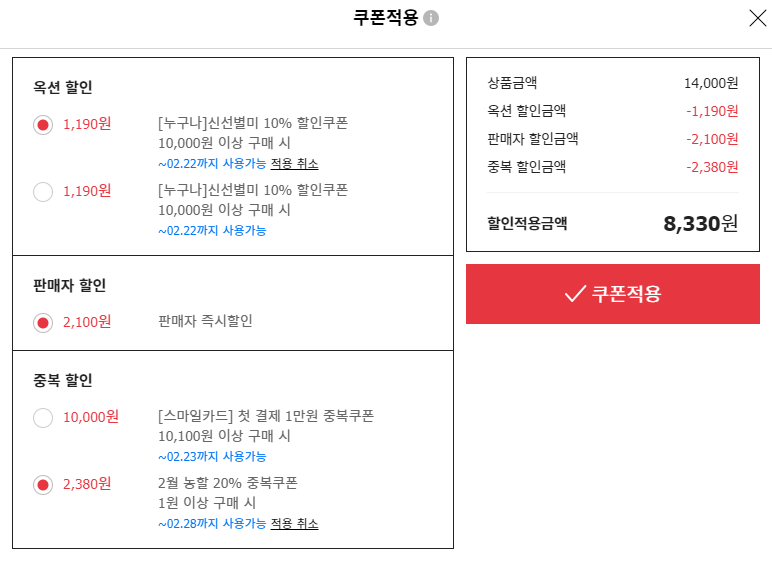Click the red 쿠폰적용 button
The image size is (772, 572).
(612, 294)
